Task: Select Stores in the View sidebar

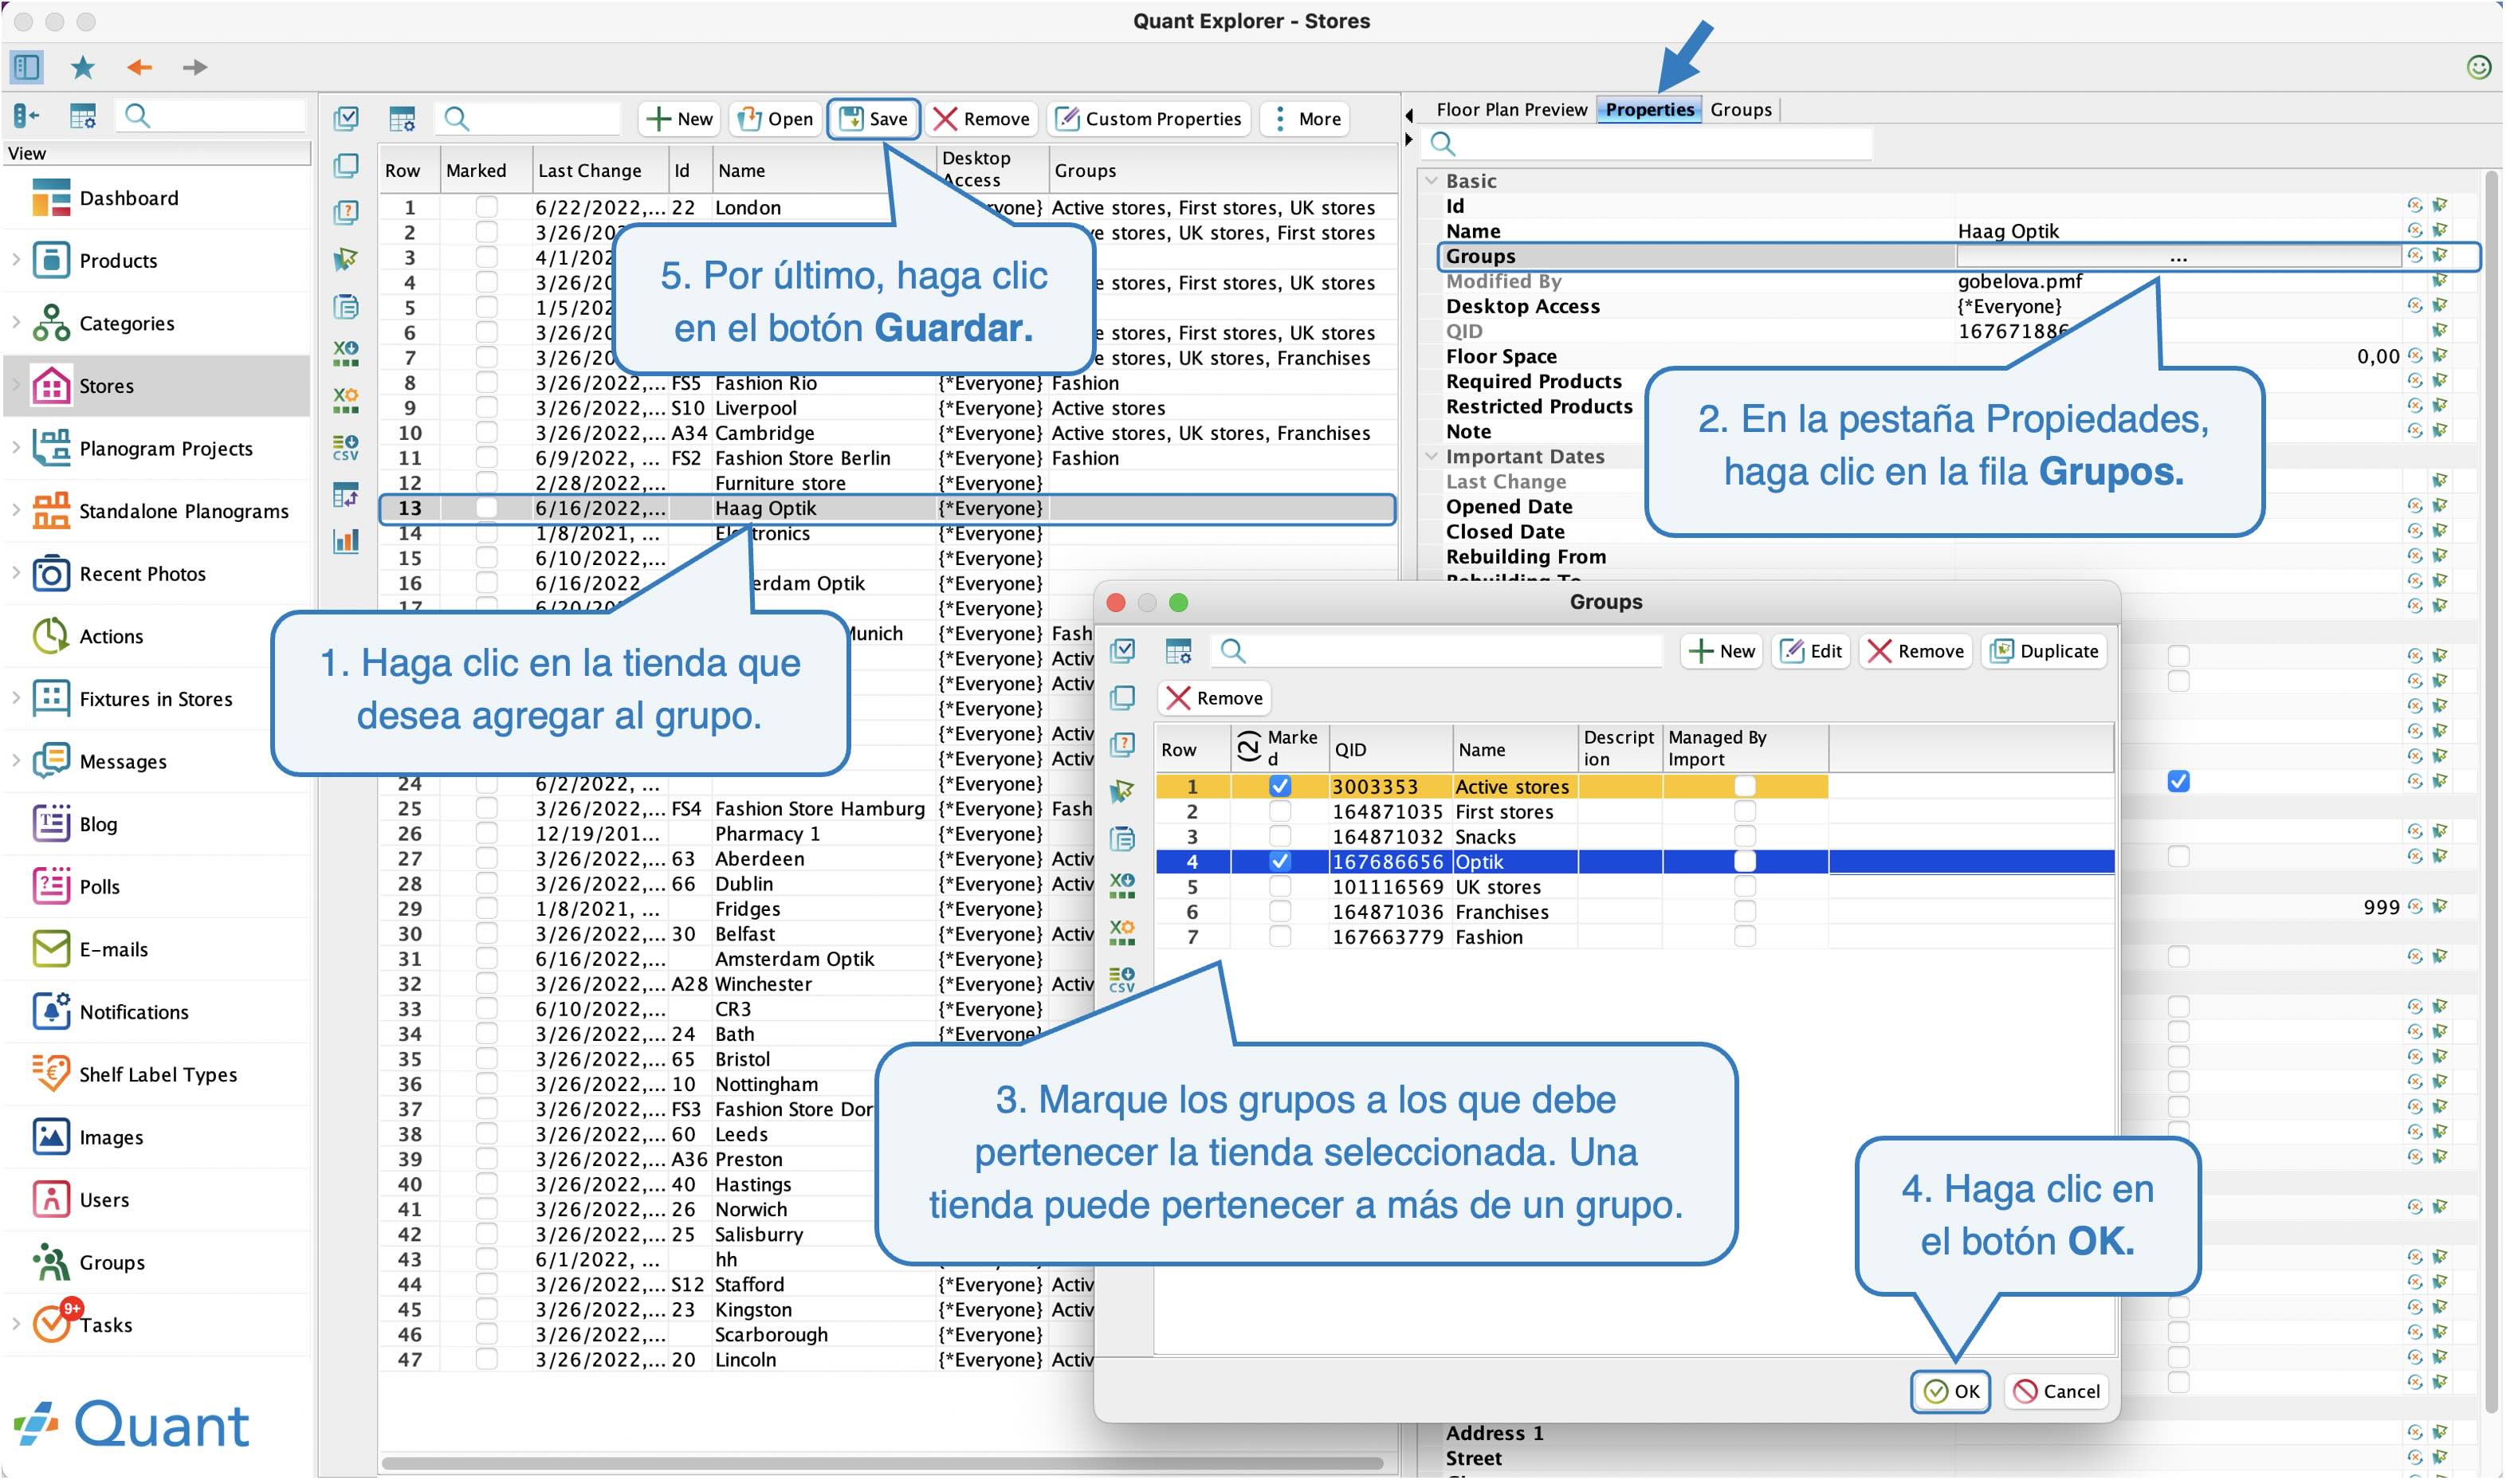Action: tap(156, 386)
